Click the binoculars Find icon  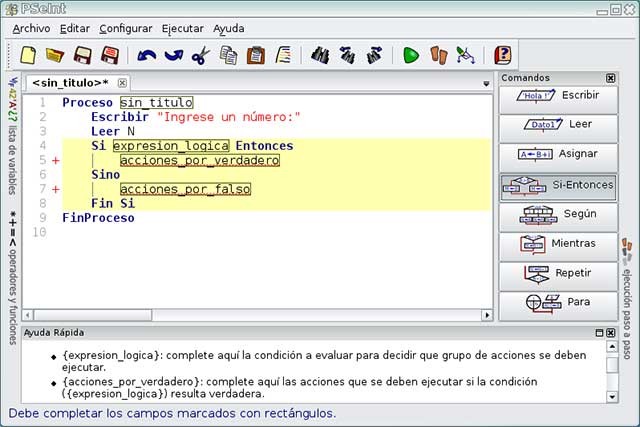(320, 55)
